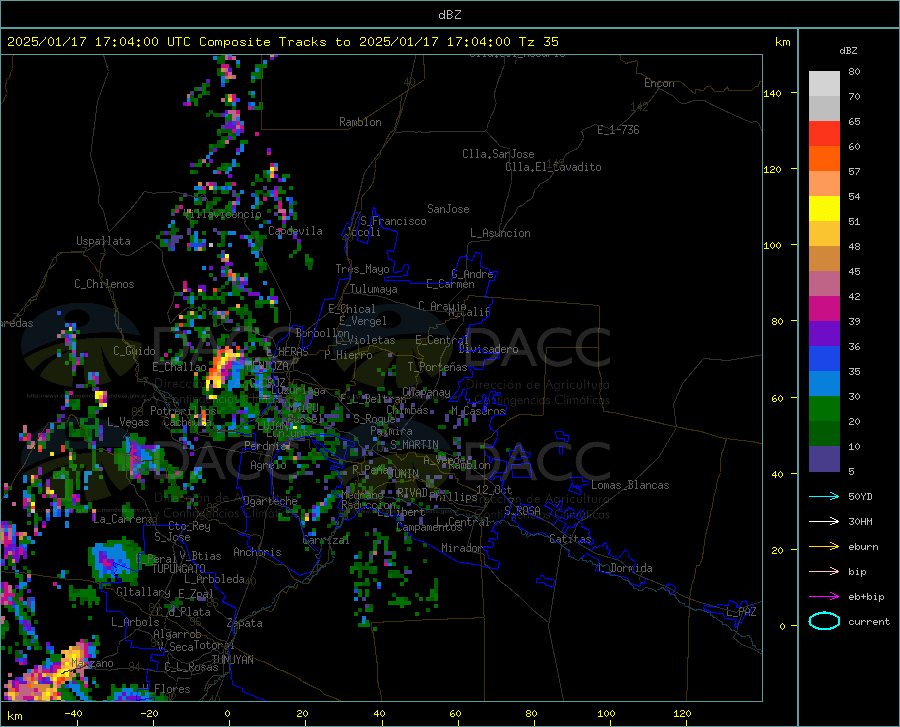Click the purple 36 dBZ color swatch
Screen dimensions: 900x727
click(824, 333)
